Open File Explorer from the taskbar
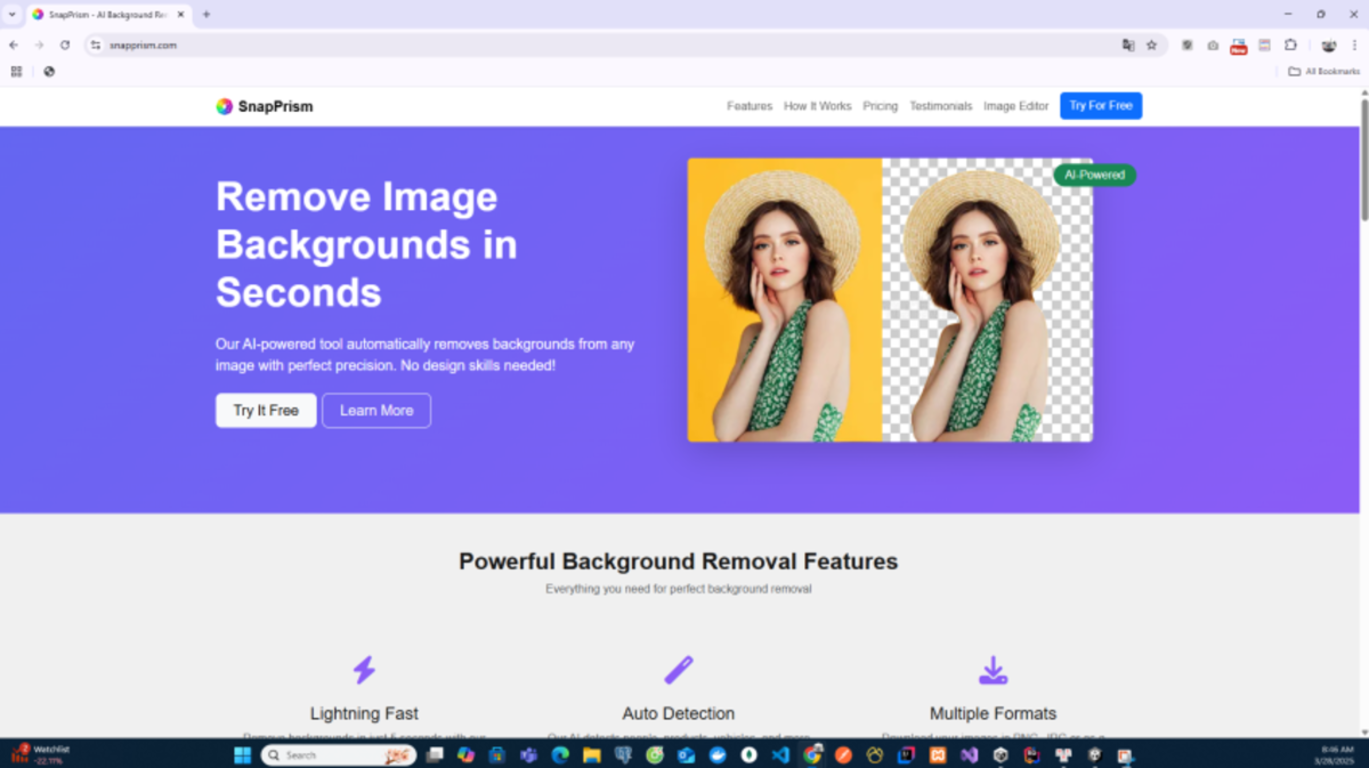 (x=591, y=755)
